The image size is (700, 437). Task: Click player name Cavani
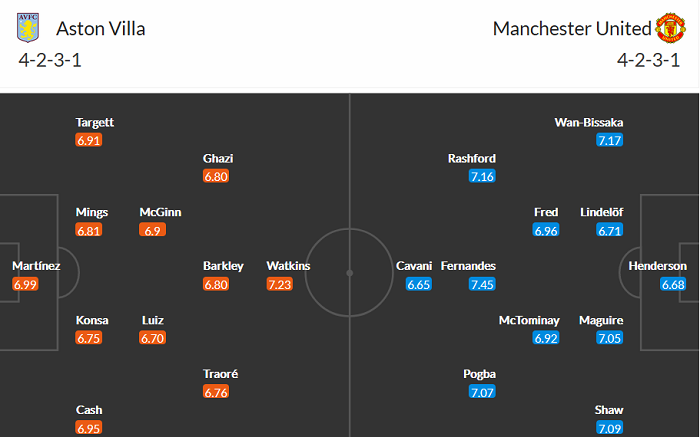click(x=414, y=266)
